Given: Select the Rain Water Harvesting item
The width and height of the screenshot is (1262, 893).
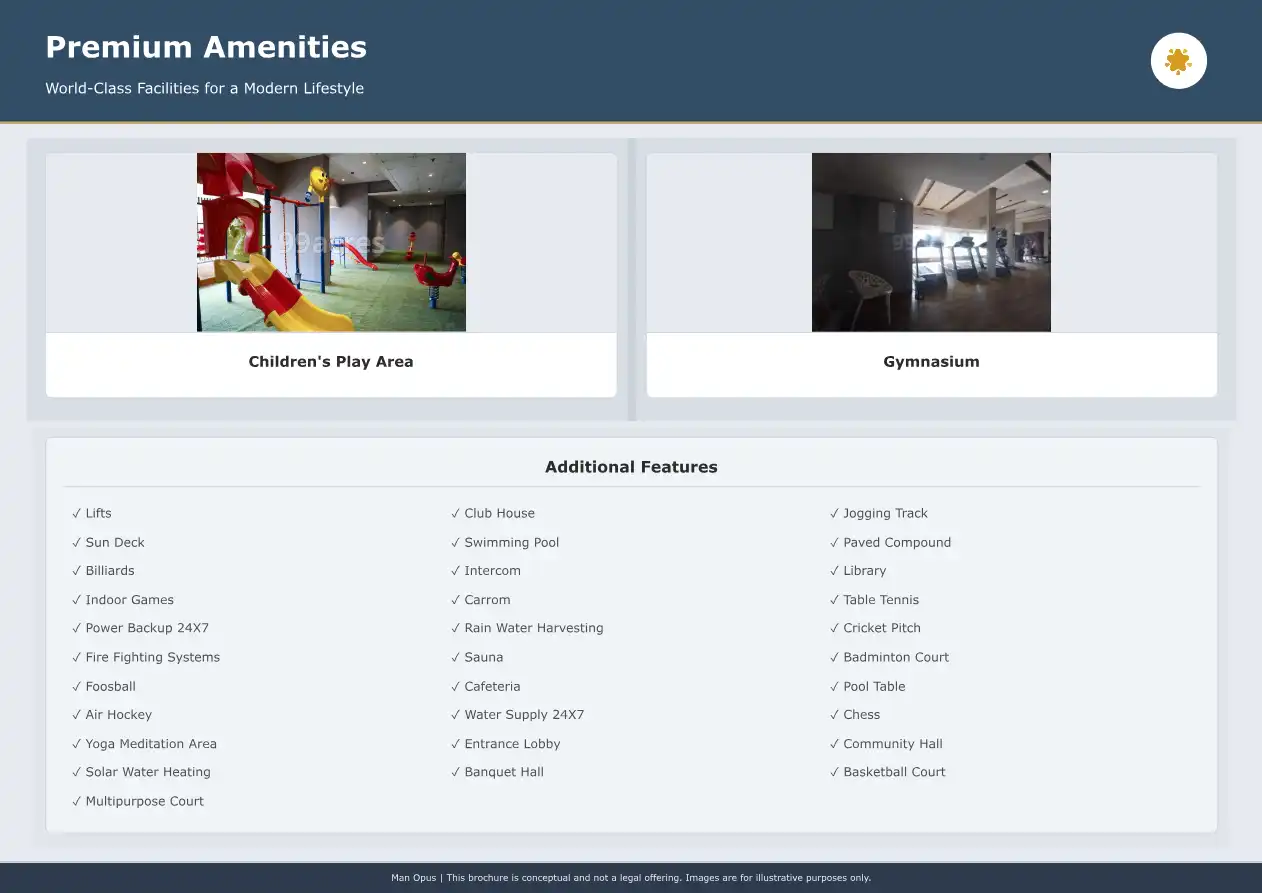Looking at the screenshot, I should [x=533, y=628].
